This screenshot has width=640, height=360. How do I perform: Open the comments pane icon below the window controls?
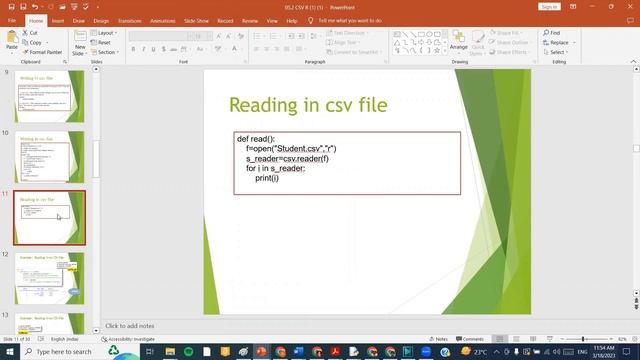click(630, 20)
